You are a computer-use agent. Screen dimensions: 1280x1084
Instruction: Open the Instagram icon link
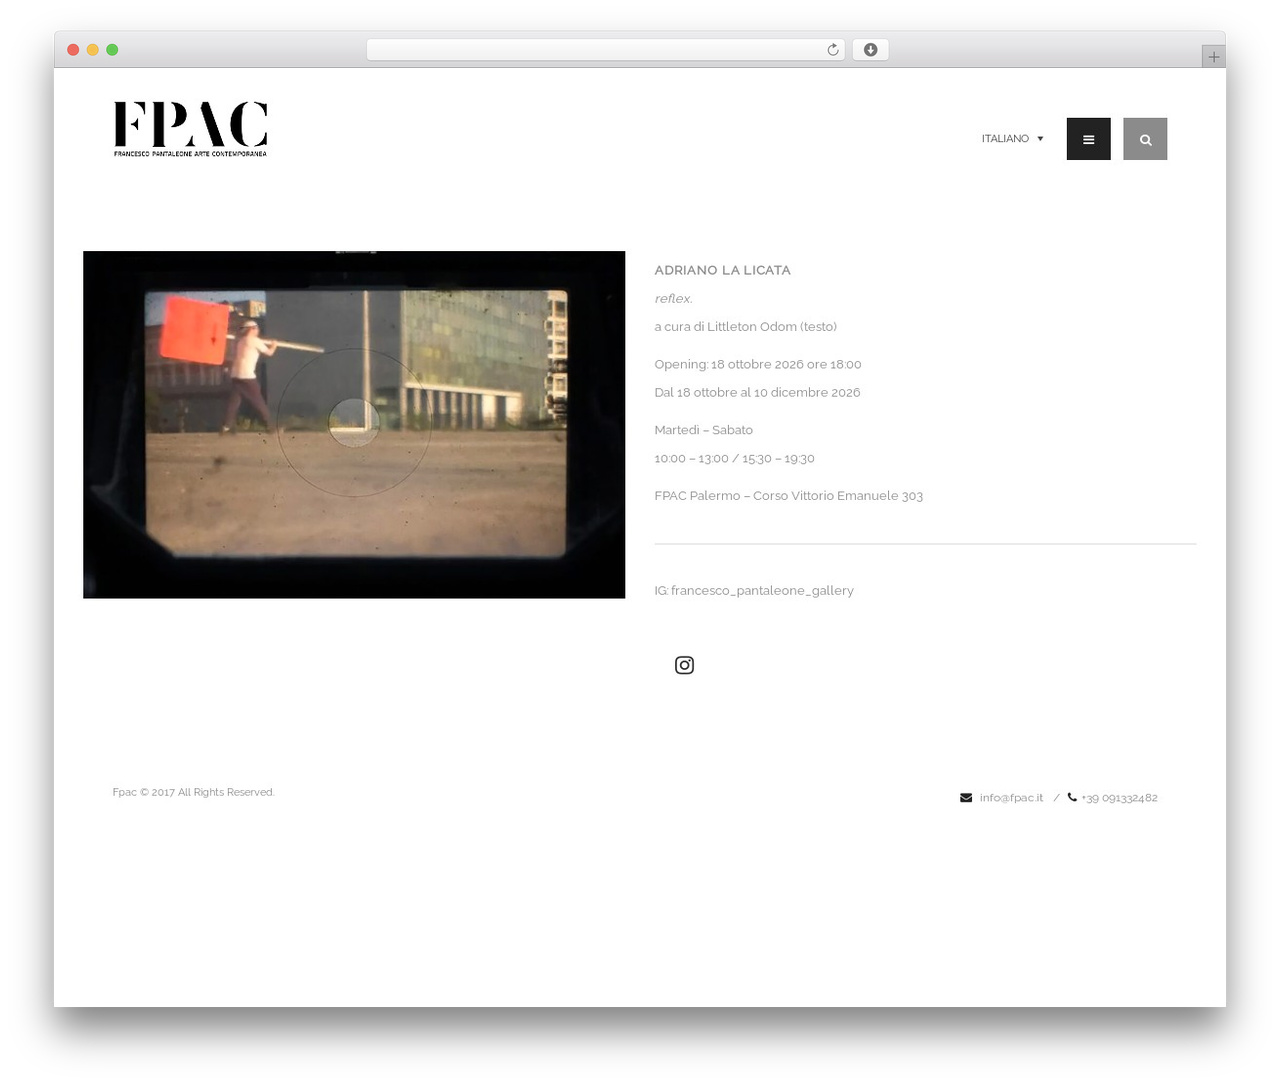684,665
